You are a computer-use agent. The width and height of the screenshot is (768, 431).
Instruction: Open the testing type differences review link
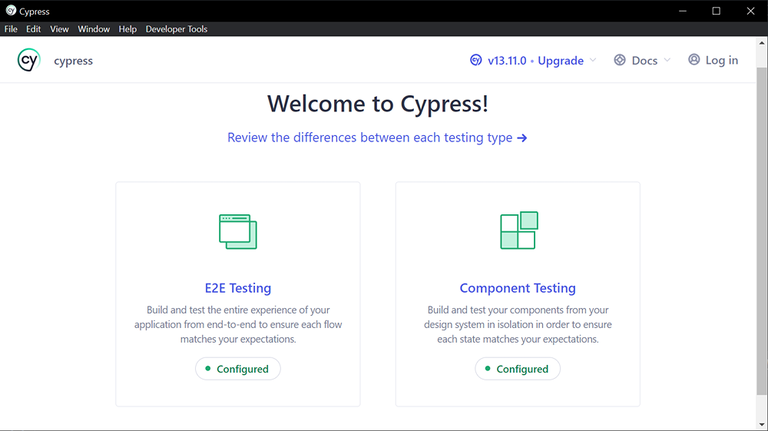[x=377, y=138]
